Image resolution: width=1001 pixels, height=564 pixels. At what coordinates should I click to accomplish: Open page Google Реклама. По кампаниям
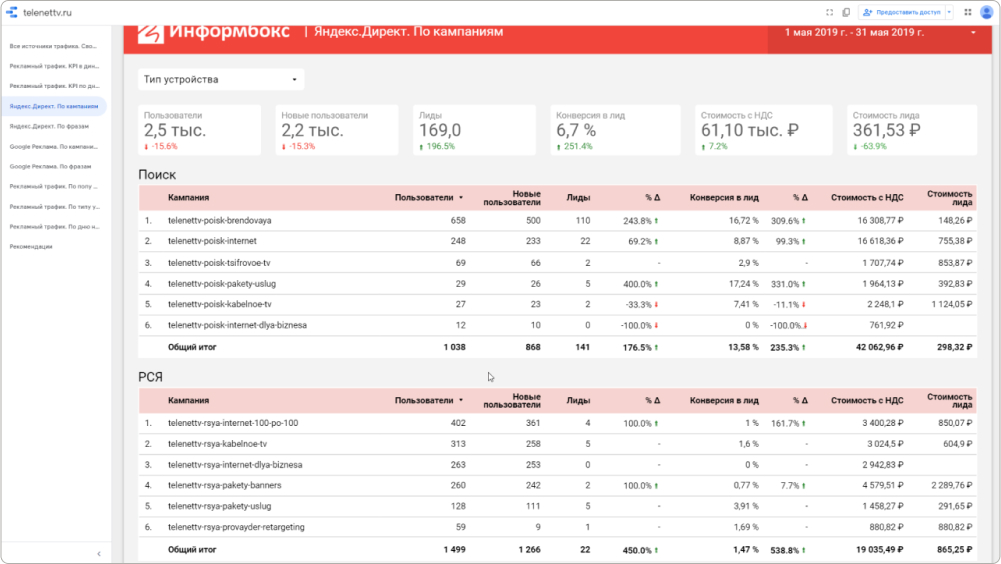pyautogui.click(x=54, y=146)
